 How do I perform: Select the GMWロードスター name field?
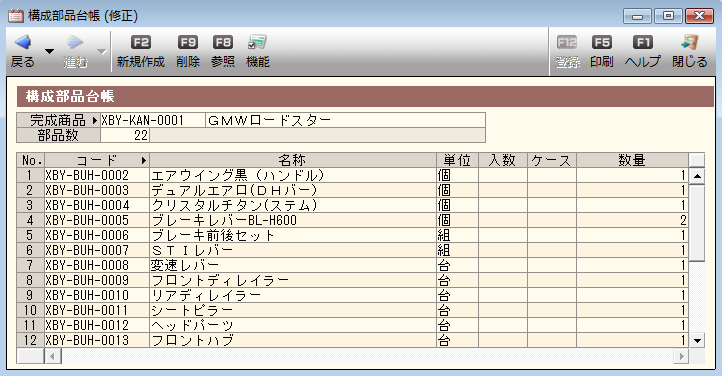pos(345,121)
